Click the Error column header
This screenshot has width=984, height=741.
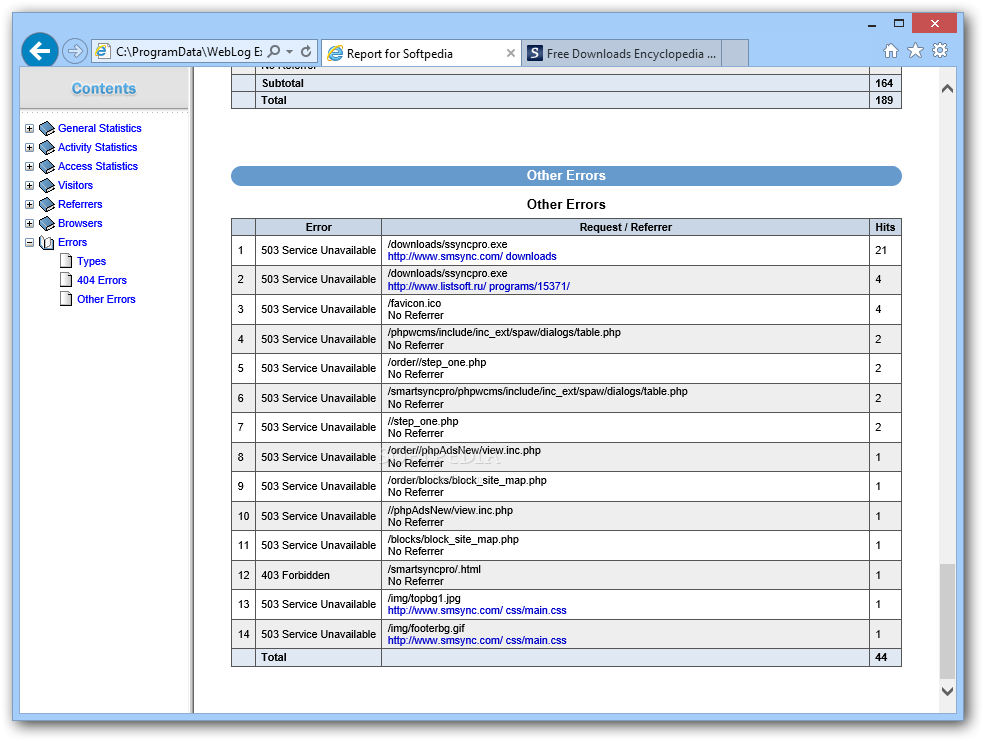[x=319, y=227]
